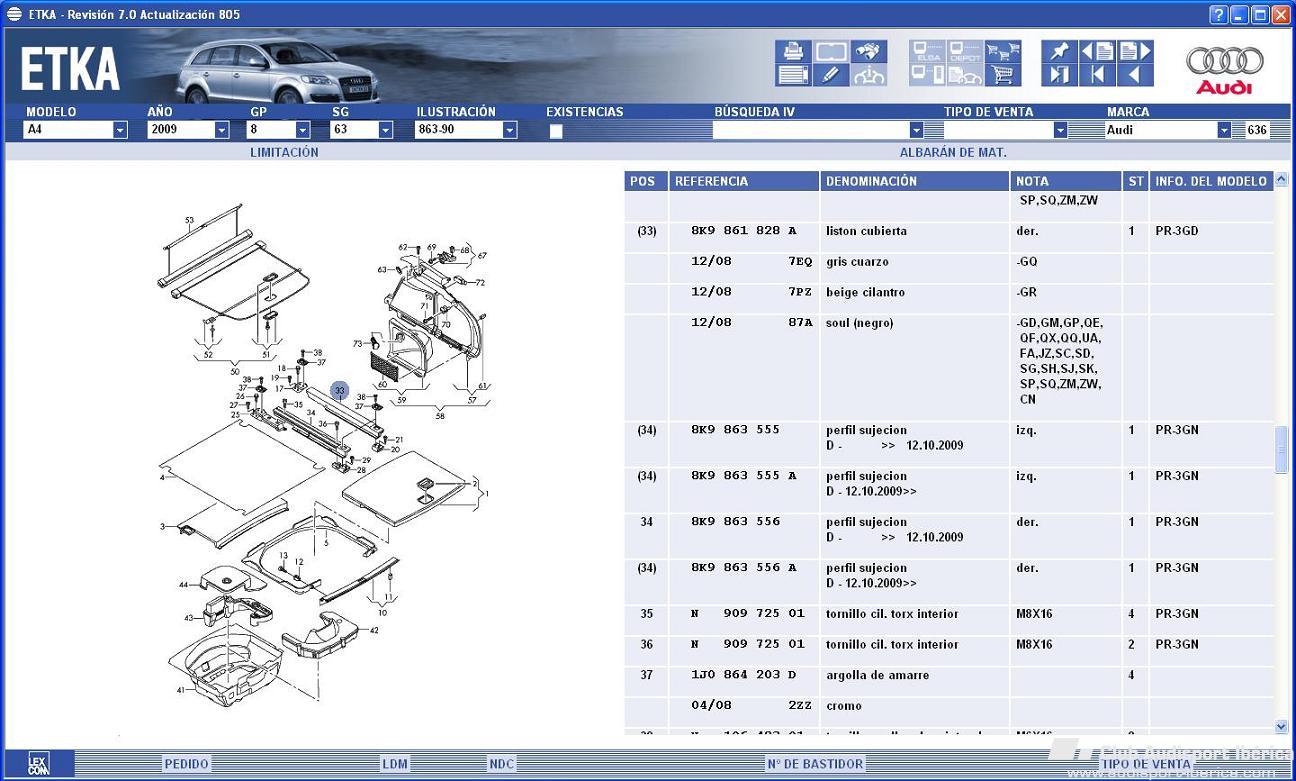Click the single left arrow back icon
Image resolution: width=1296 pixels, height=781 pixels.
tap(1135, 75)
